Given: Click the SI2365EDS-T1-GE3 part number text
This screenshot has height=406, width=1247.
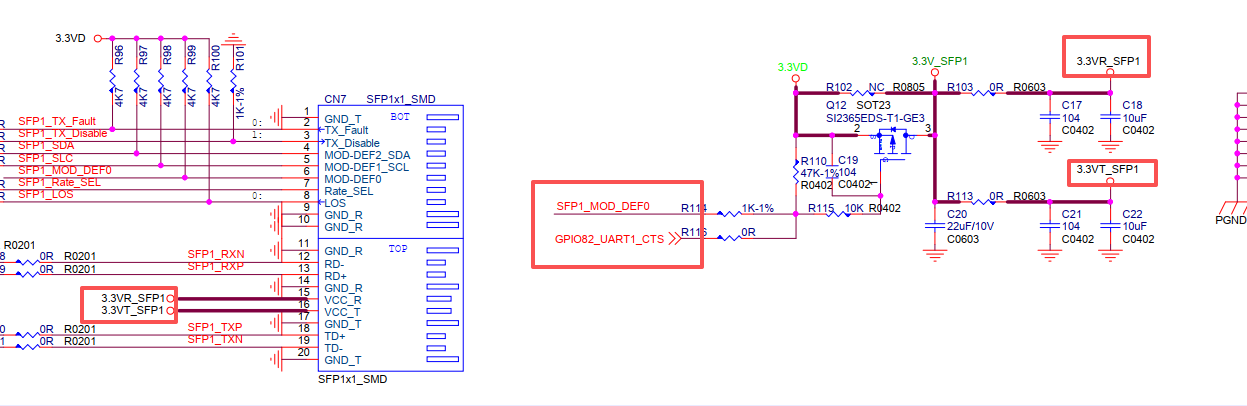Looking at the screenshot, I should [875, 118].
